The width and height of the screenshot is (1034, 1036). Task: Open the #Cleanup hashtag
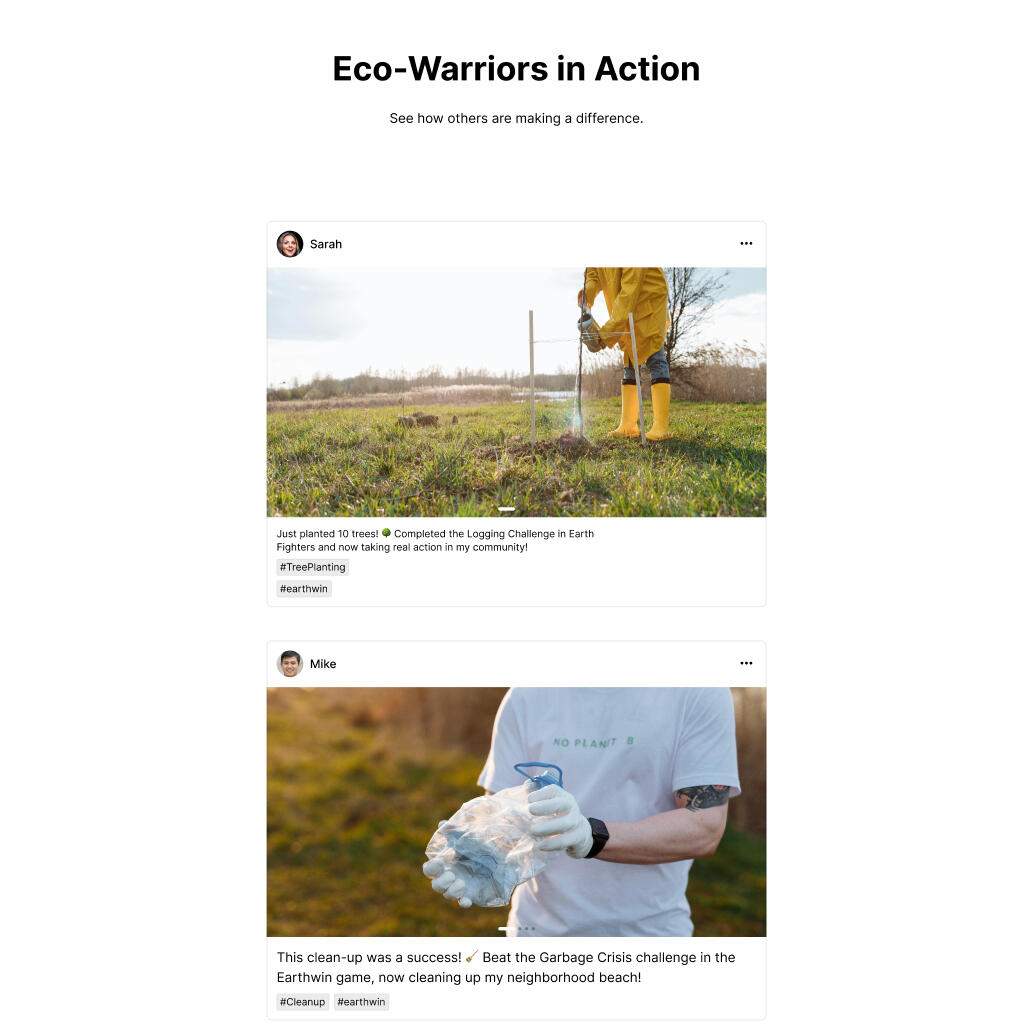click(303, 1002)
